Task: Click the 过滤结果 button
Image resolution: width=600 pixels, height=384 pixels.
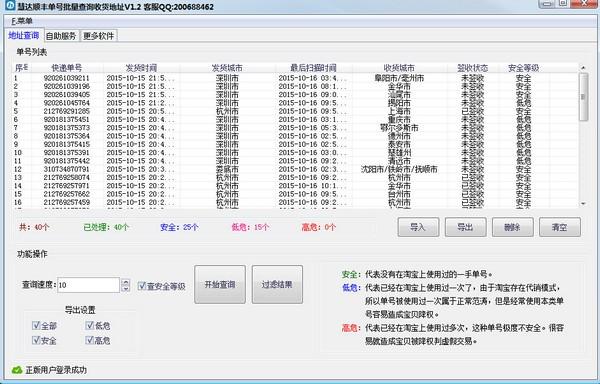Action: pyautogui.click(x=277, y=285)
